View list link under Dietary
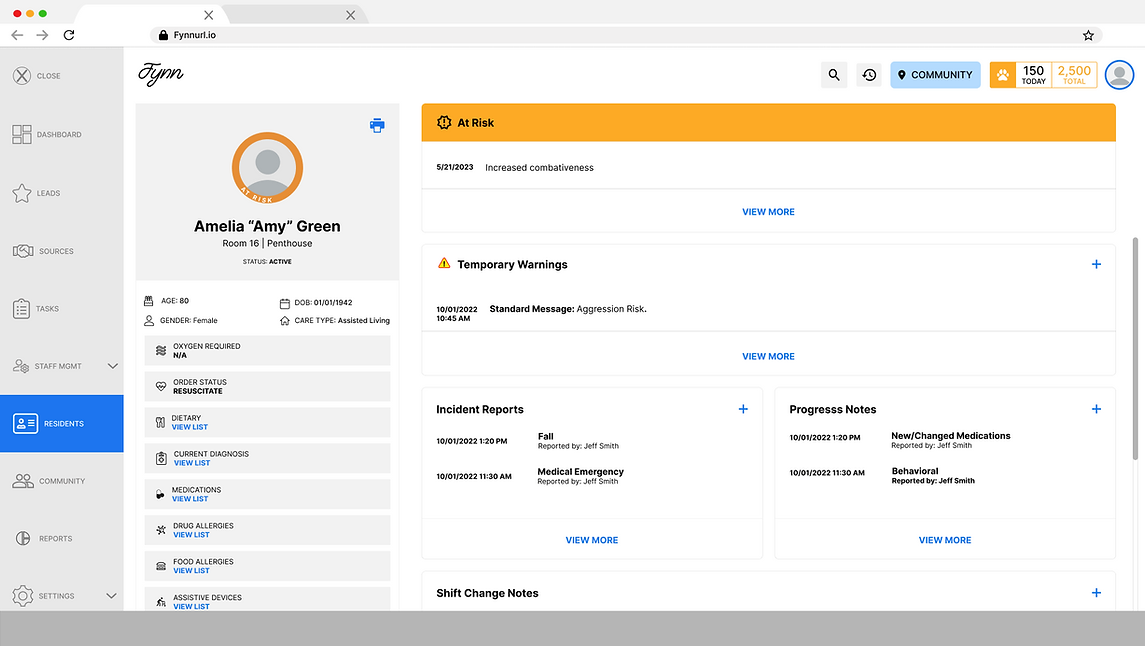The width and height of the screenshot is (1145, 646). click(x=190, y=427)
